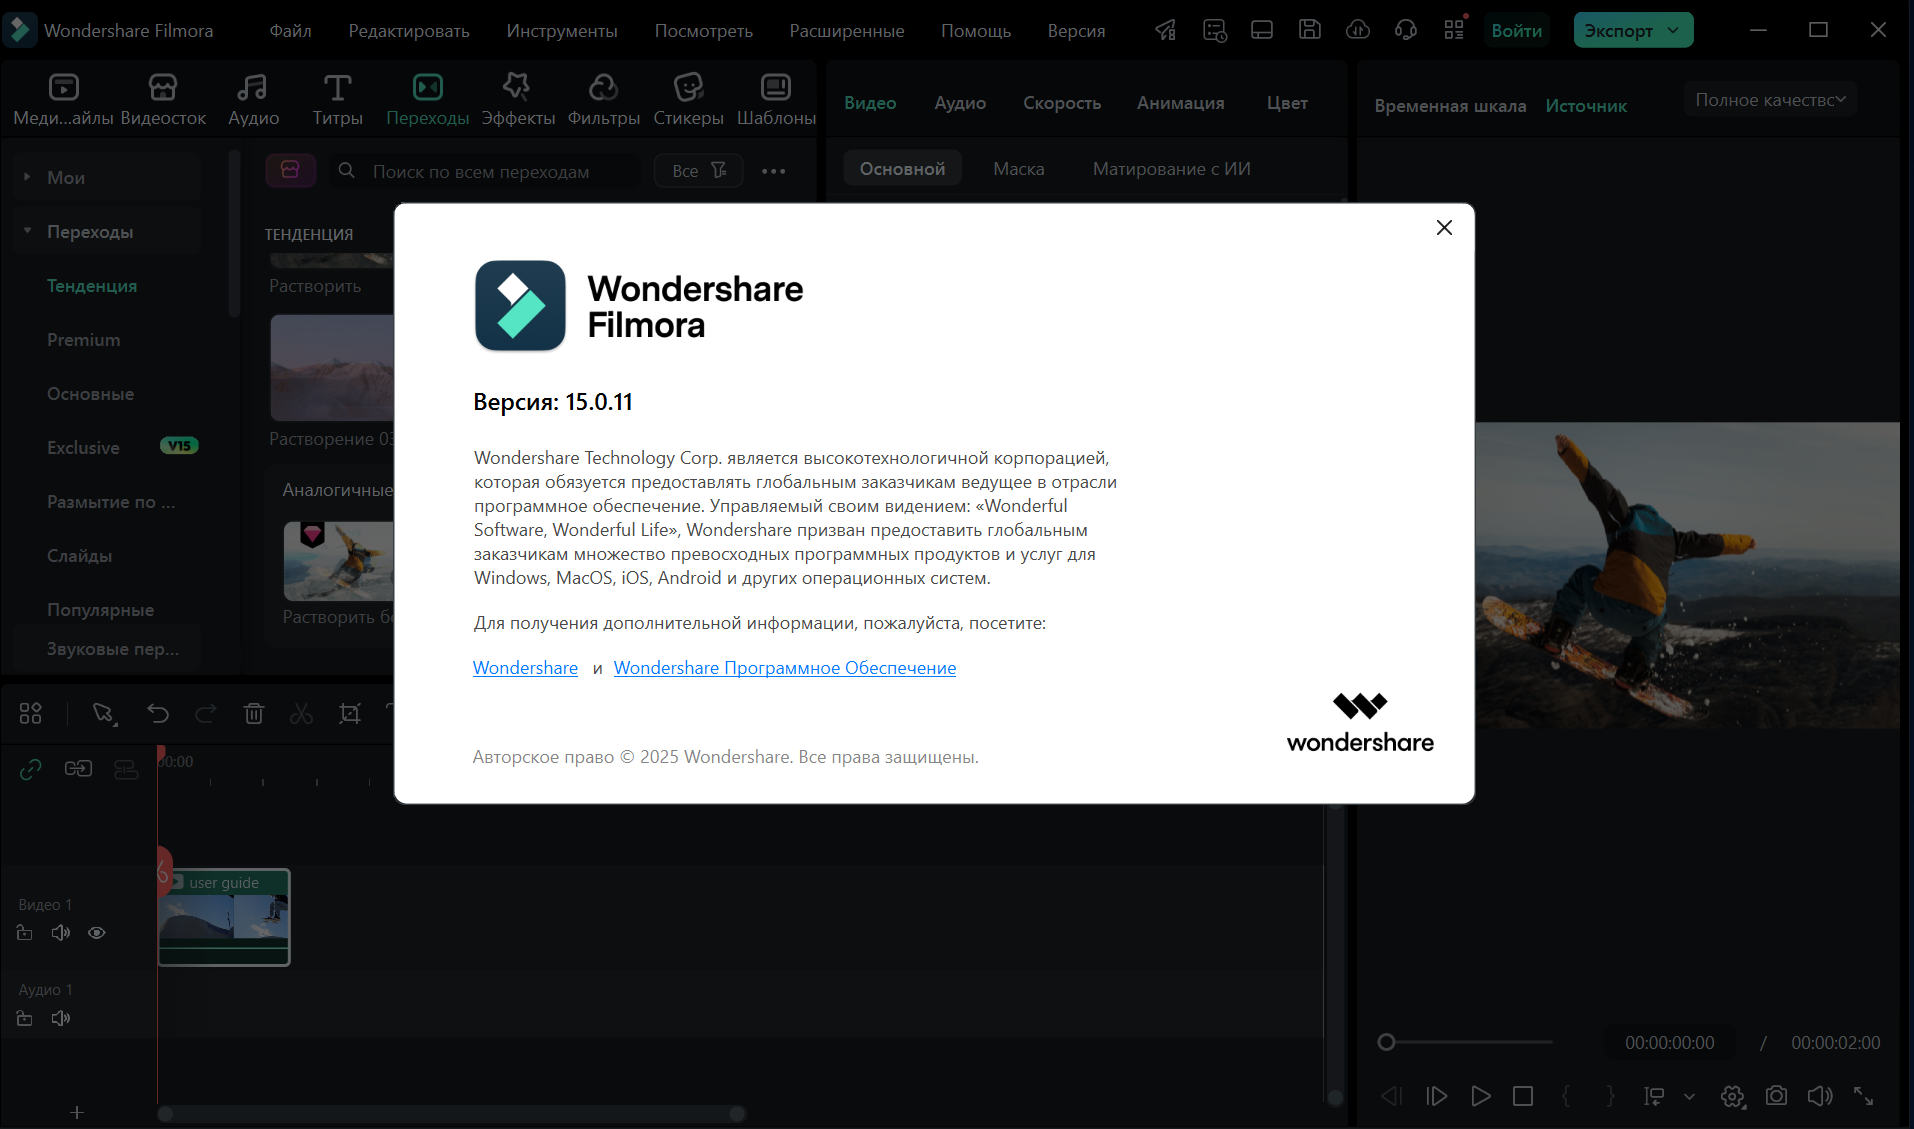Switch to the Скорость tab

click(1062, 103)
